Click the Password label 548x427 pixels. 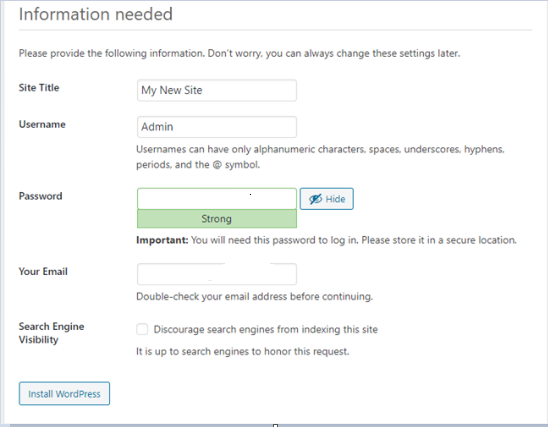40,196
